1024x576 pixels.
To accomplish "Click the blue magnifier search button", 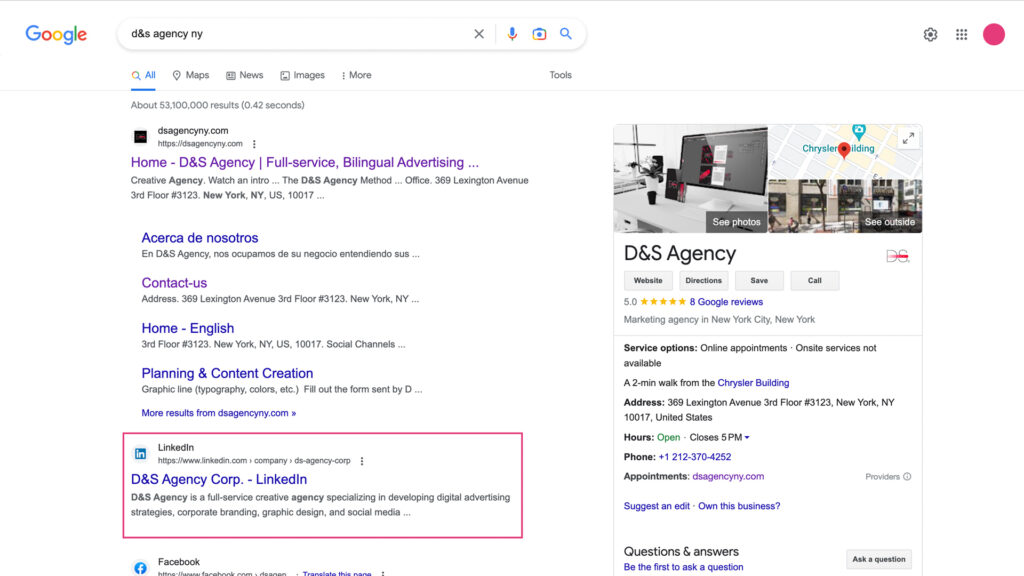I will (566, 34).
